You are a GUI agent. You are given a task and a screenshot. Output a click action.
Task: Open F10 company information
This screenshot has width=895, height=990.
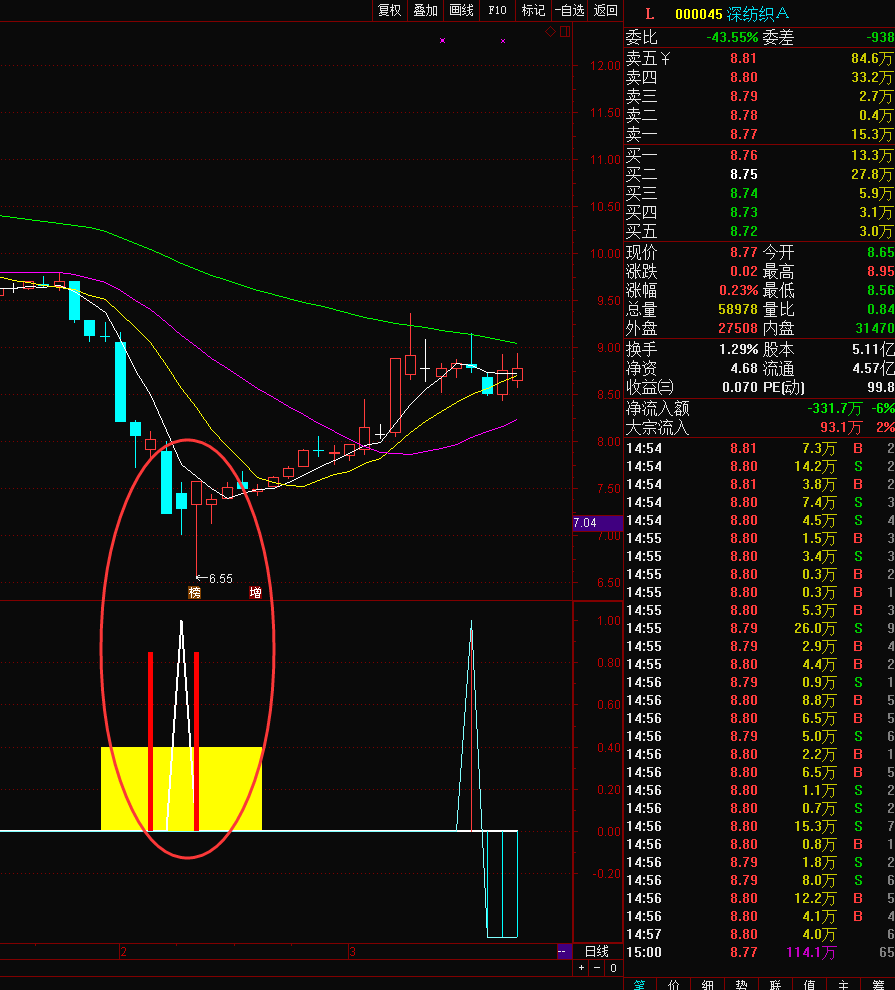(x=497, y=10)
